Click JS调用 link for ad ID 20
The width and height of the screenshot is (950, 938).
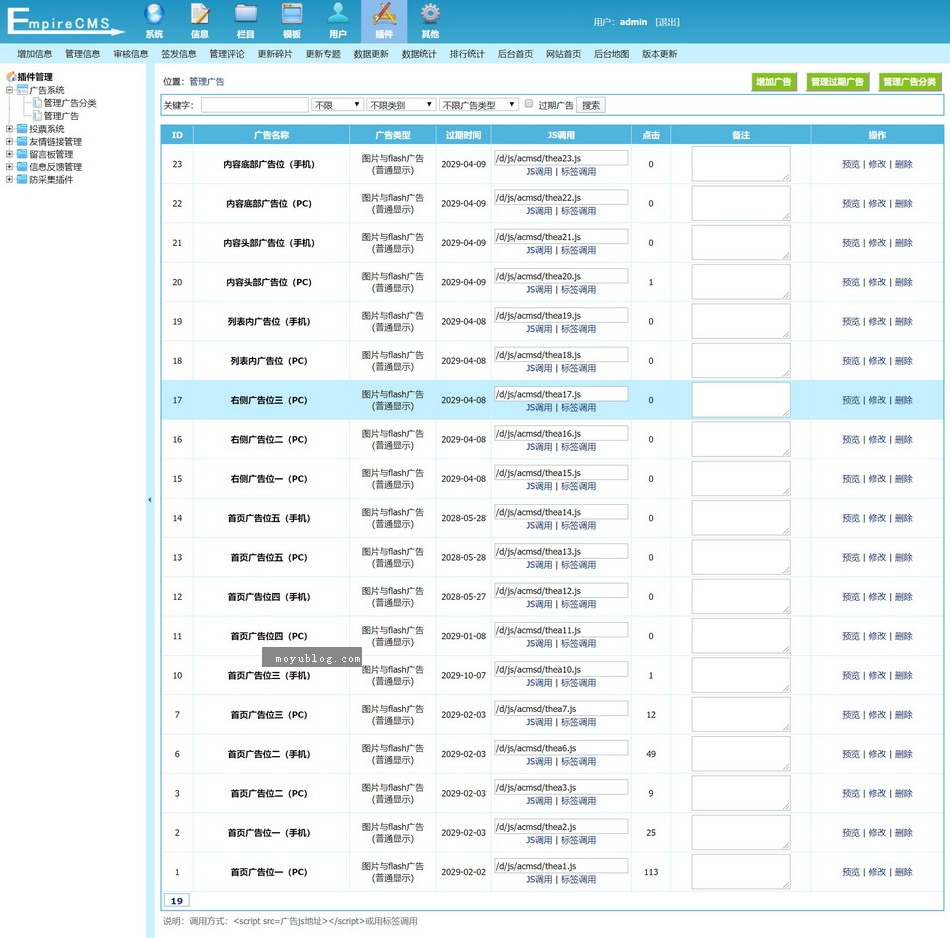click(539, 290)
